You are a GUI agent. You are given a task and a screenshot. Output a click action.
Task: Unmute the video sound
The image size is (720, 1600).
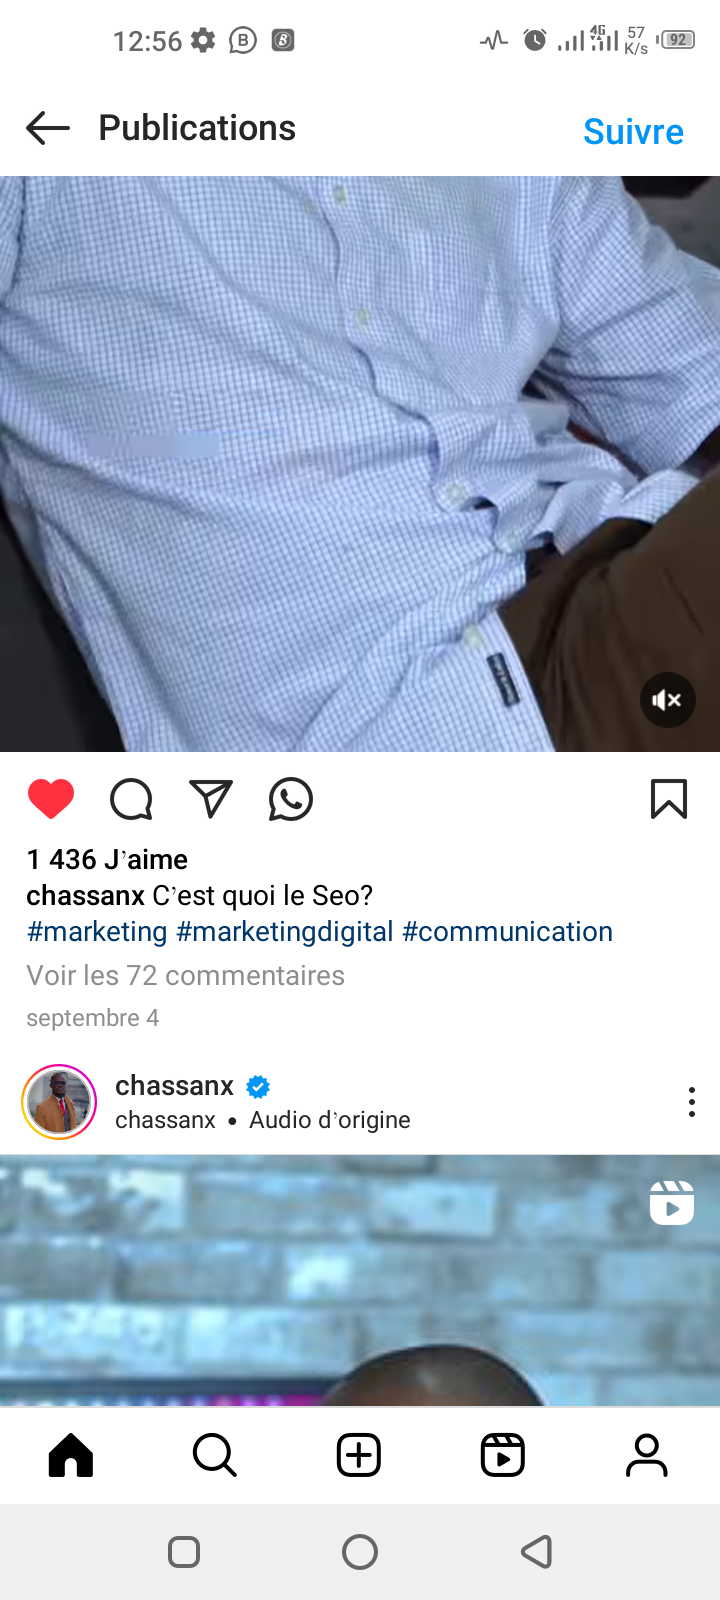pos(667,700)
